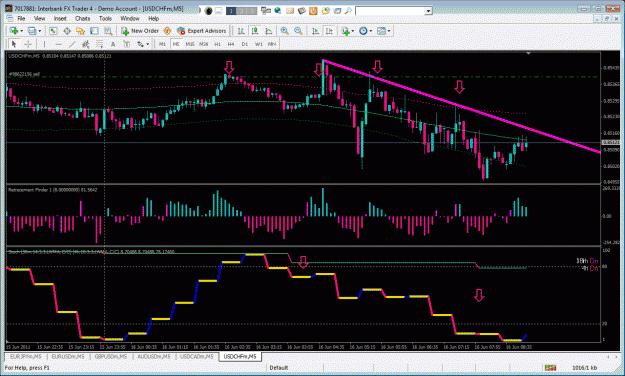Open the View menu

(39, 18)
